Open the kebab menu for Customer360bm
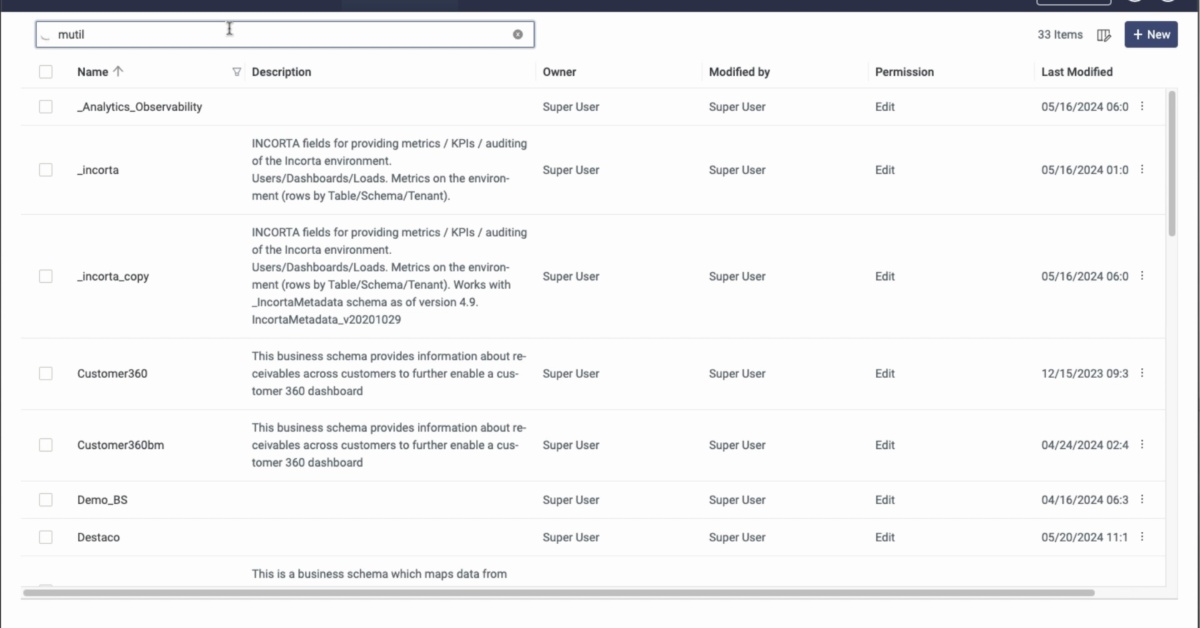 coord(1142,445)
